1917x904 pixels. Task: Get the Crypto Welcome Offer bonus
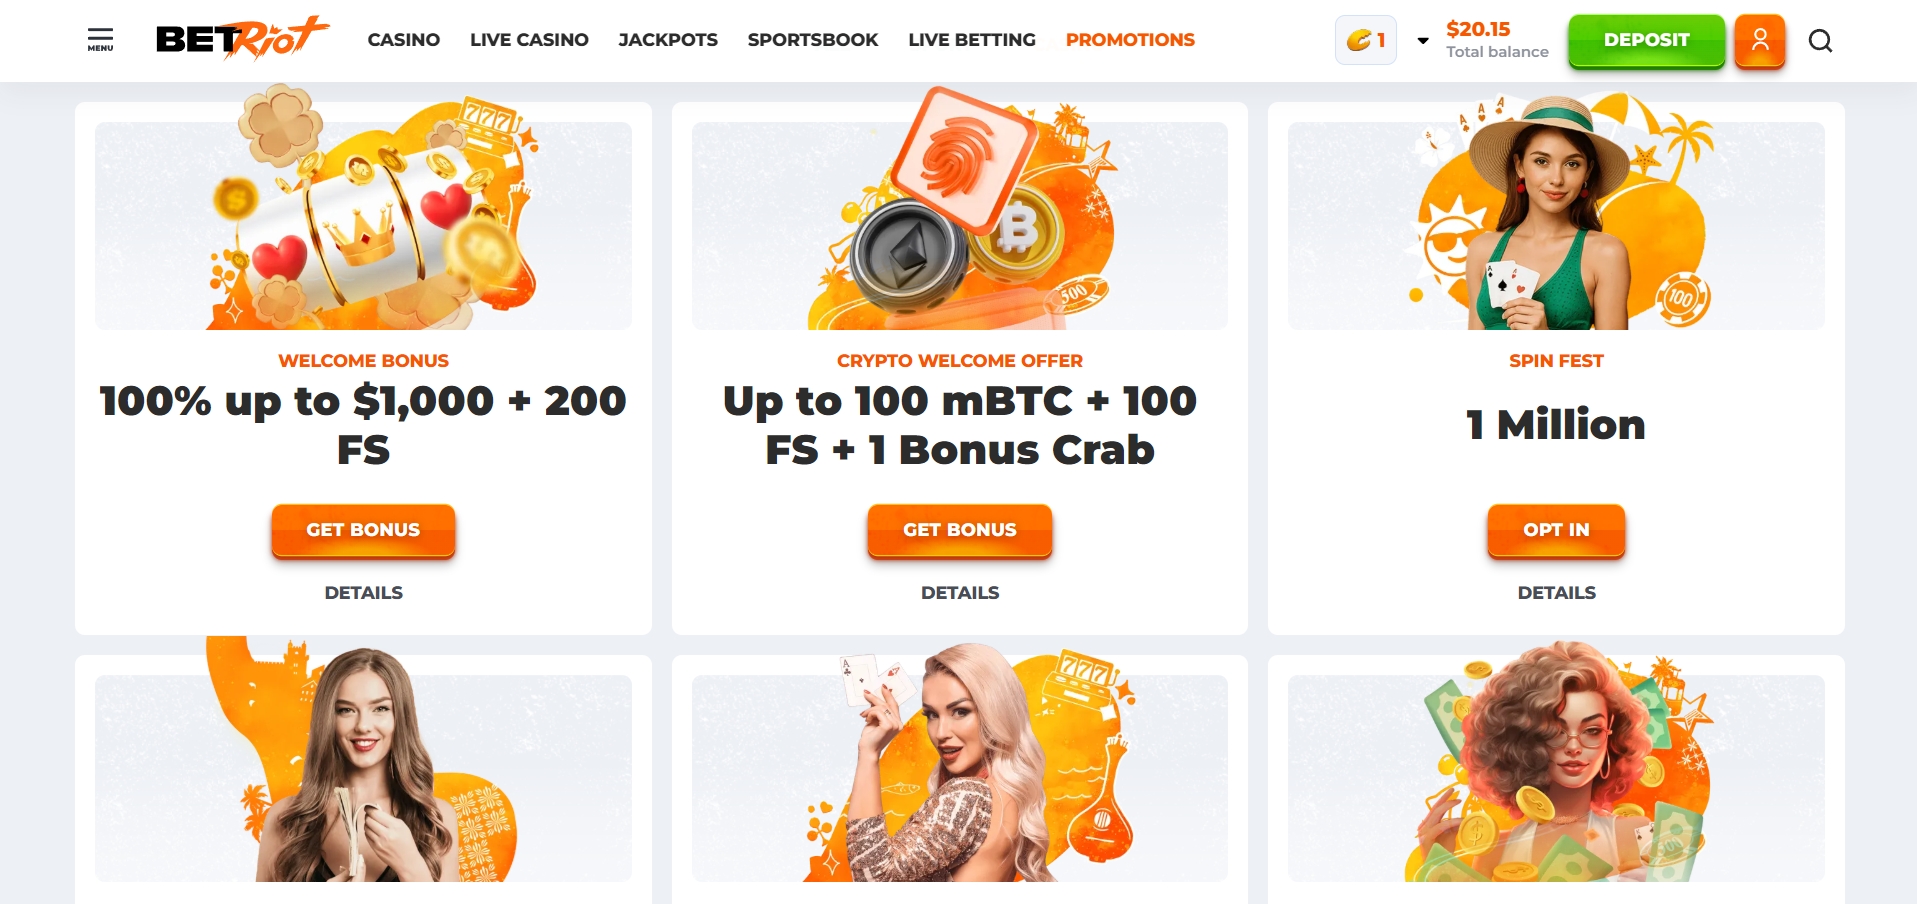click(x=960, y=530)
